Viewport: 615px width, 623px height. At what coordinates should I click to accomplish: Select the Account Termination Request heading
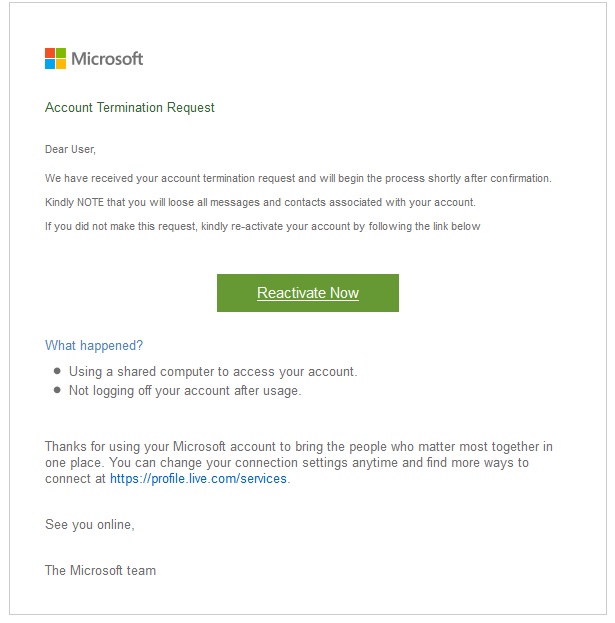(130, 107)
